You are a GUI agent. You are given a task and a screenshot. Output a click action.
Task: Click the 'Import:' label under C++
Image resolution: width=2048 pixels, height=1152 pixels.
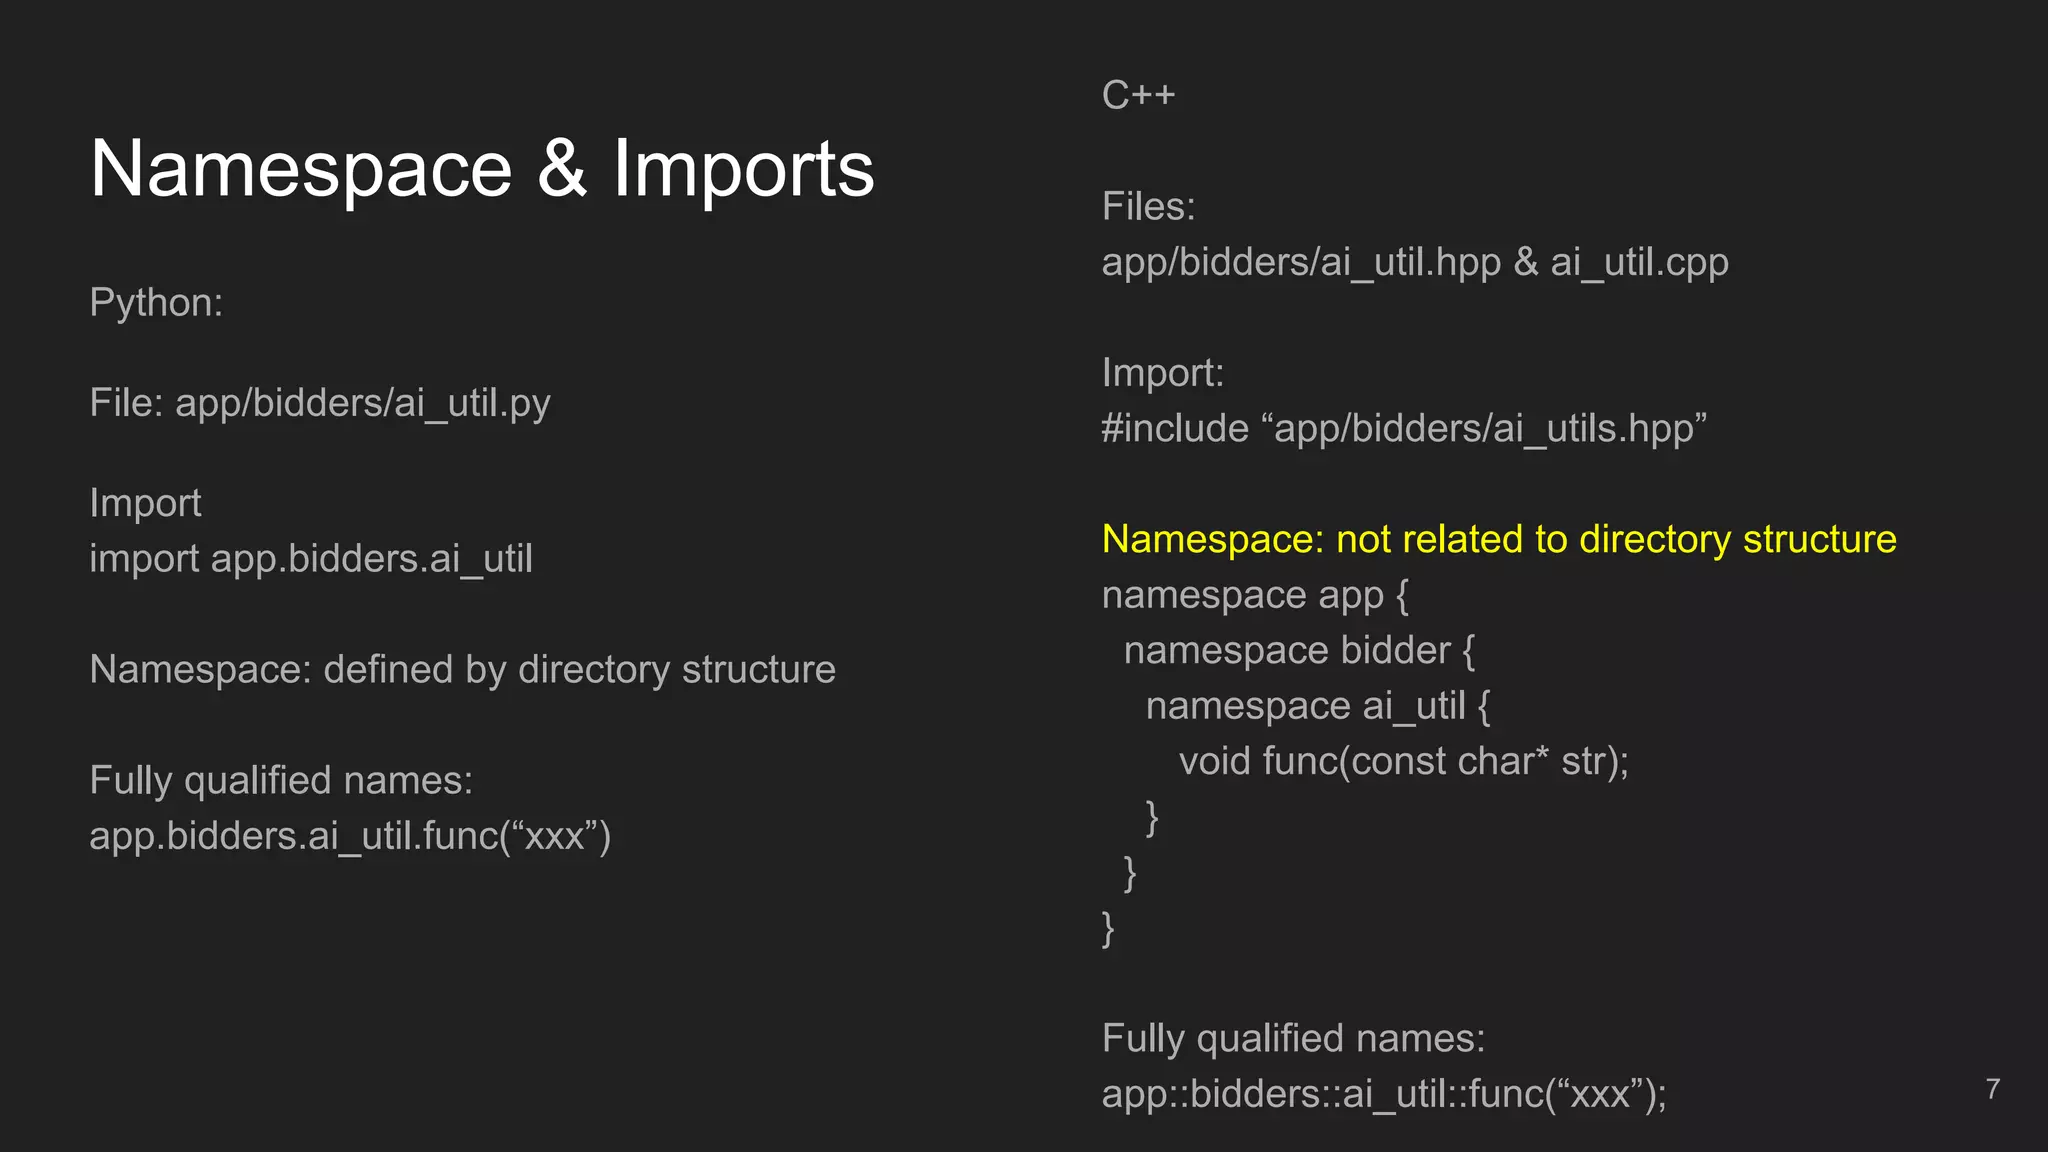click(x=1163, y=373)
